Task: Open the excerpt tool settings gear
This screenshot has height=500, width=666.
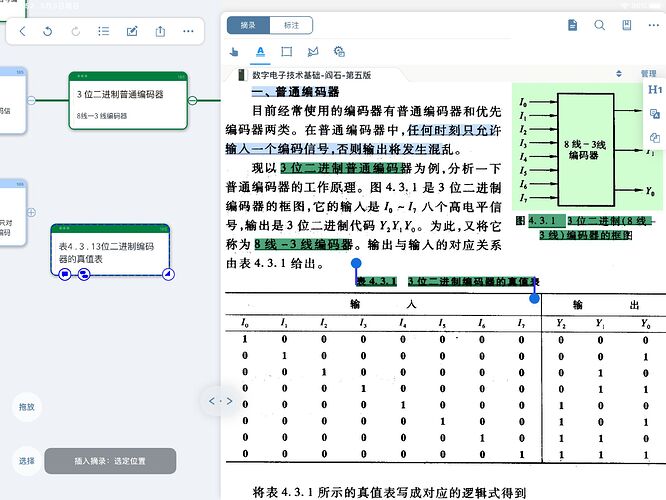Action: click(339, 52)
